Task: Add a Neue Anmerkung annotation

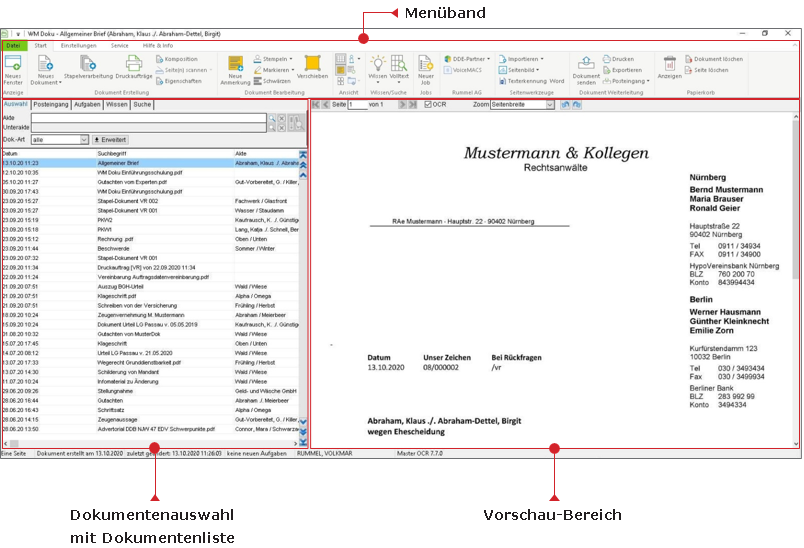Action: (x=235, y=70)
